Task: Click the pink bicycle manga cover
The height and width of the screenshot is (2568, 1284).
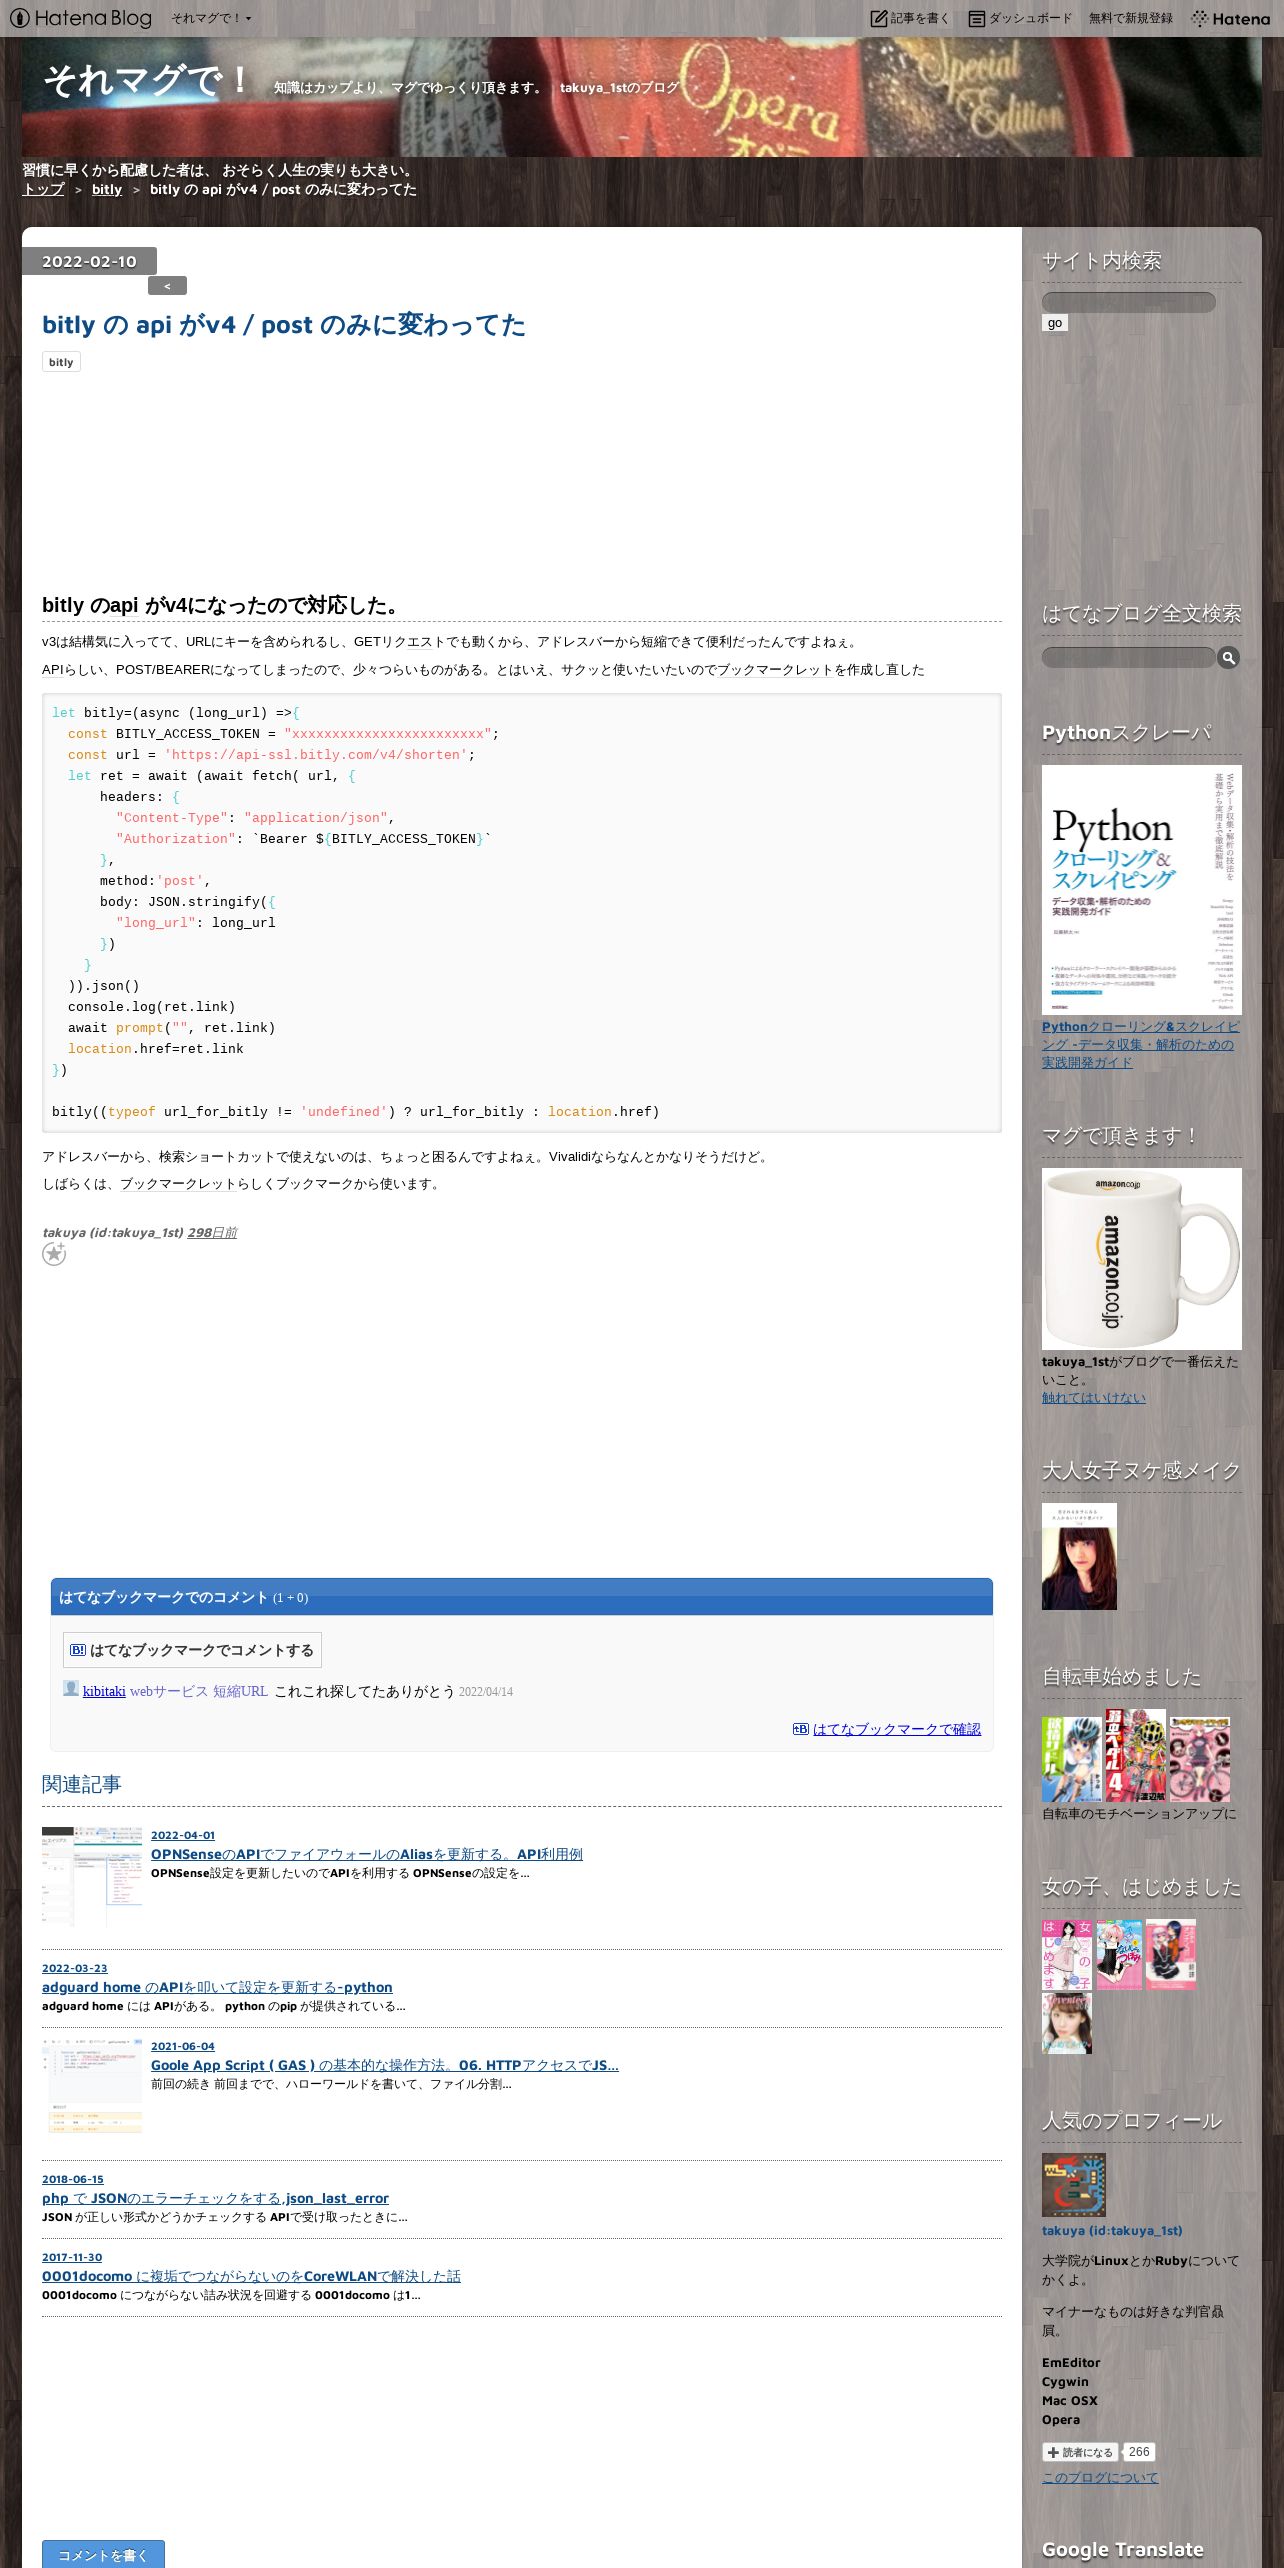Action: 1200,1759
